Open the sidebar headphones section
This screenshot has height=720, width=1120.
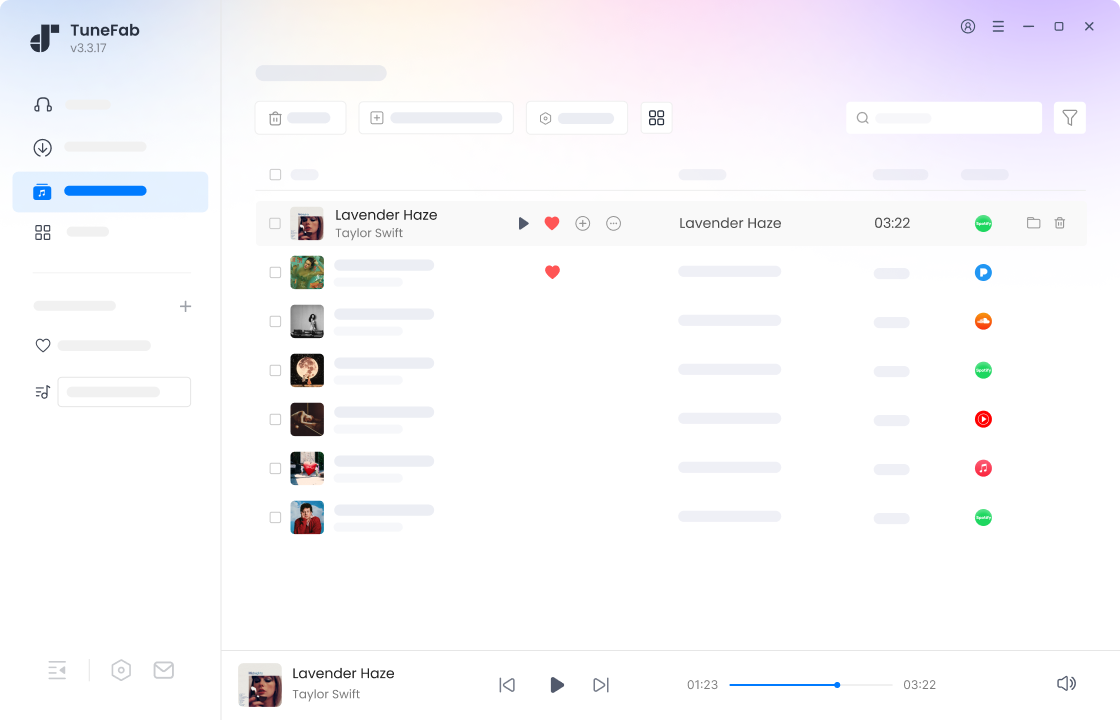click(43, 105)
